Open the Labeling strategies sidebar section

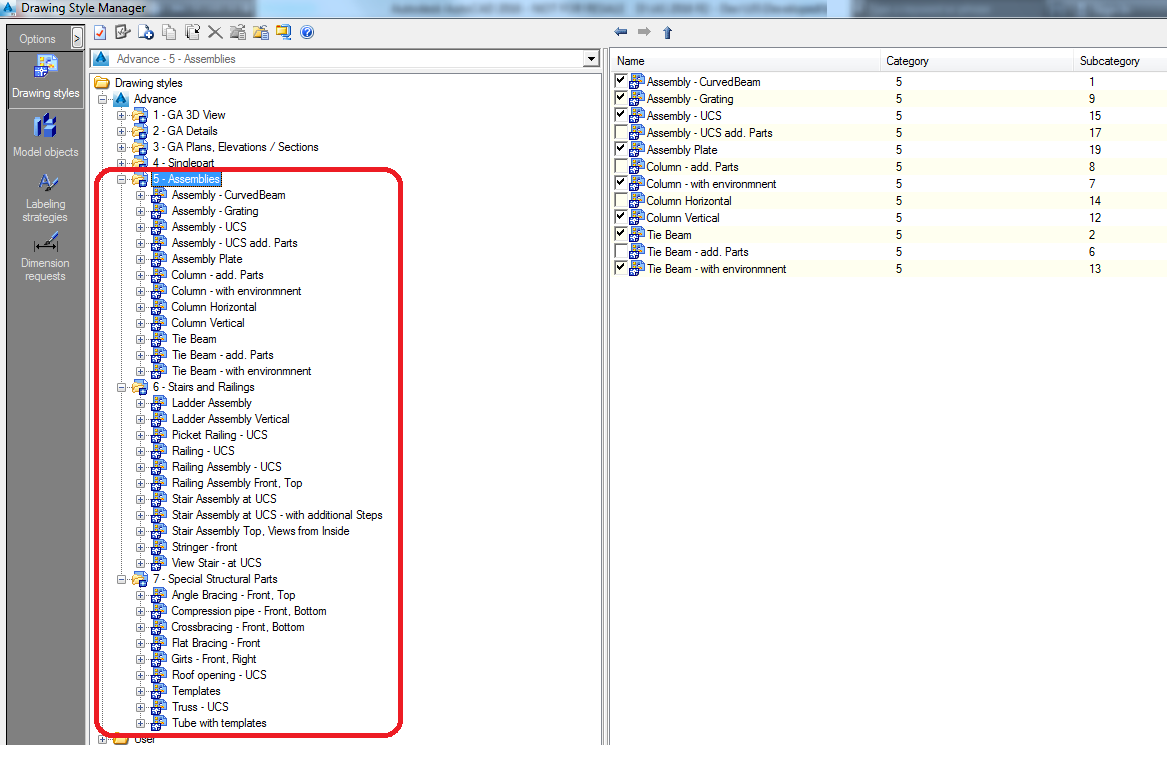pos(46,198)
